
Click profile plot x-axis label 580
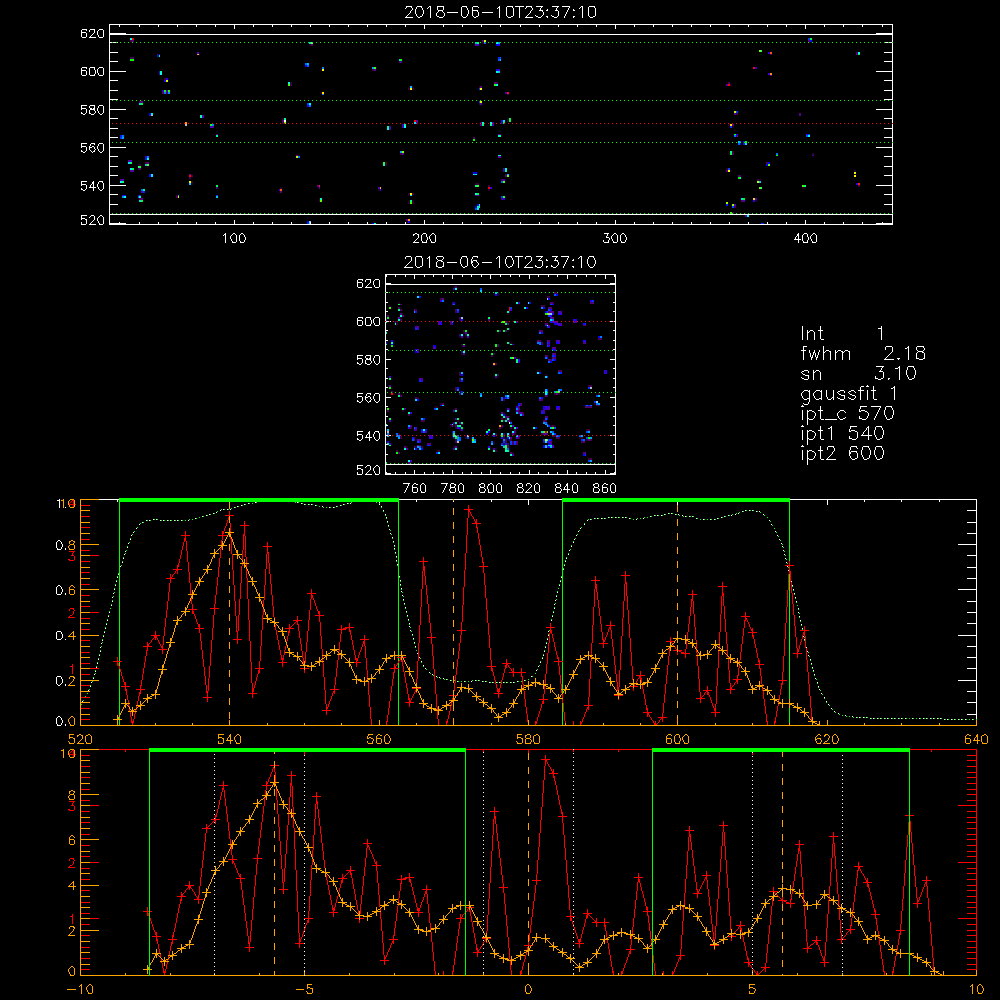[x=528, y=740]
